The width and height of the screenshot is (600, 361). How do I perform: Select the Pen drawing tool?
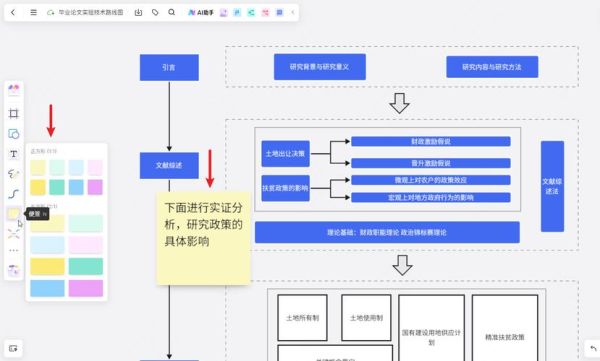(x=14, y=174)
